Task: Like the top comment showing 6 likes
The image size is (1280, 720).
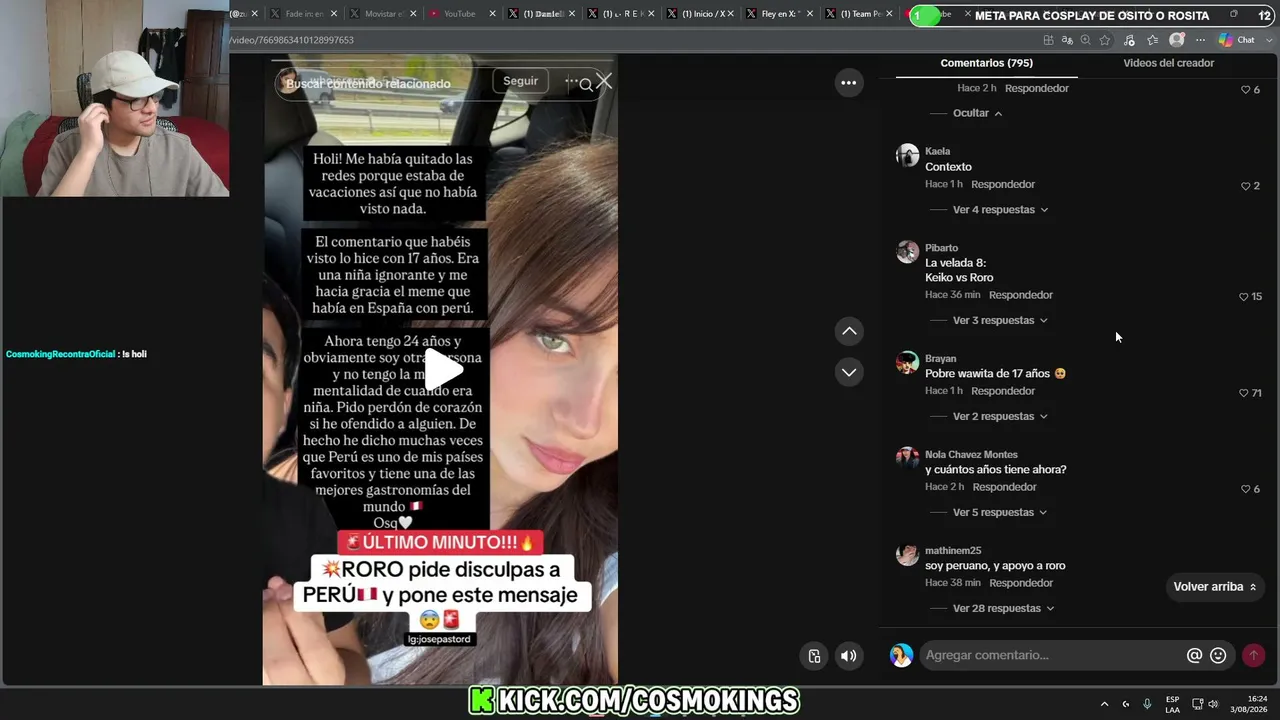Action: tap(1246, 90)
